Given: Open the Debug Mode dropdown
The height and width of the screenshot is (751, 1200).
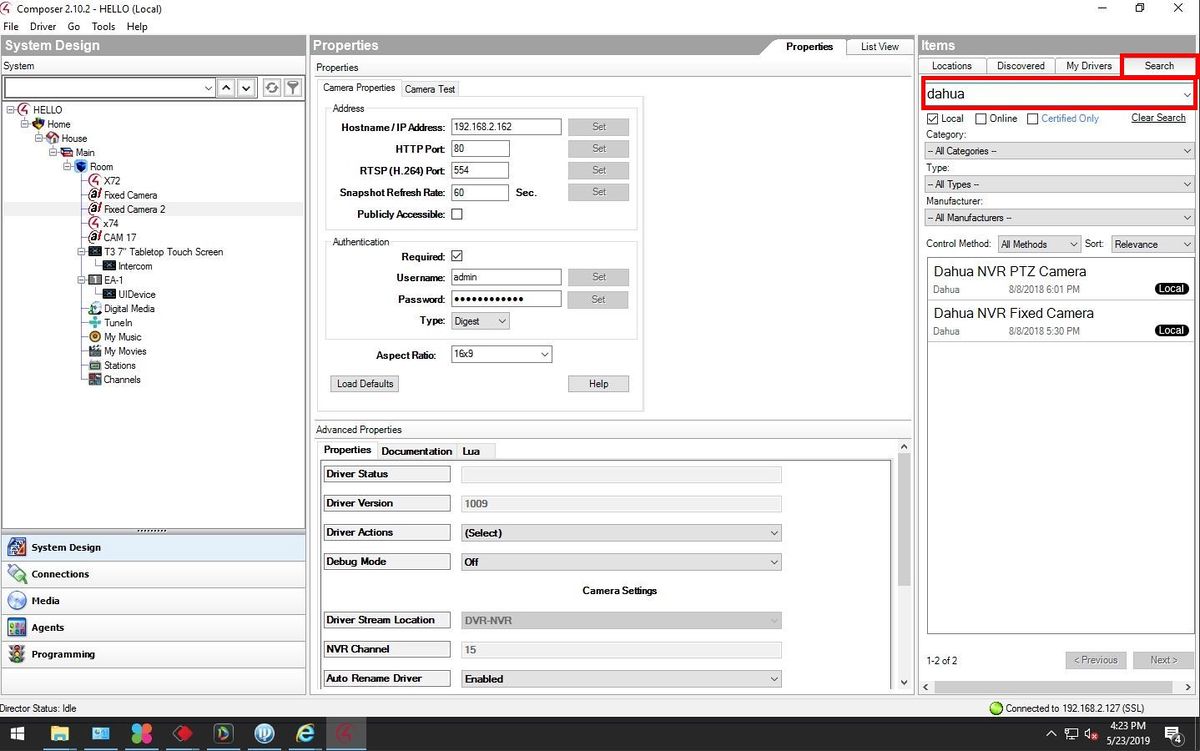Looking at the screenshot, I should click(x=620, y=562).
